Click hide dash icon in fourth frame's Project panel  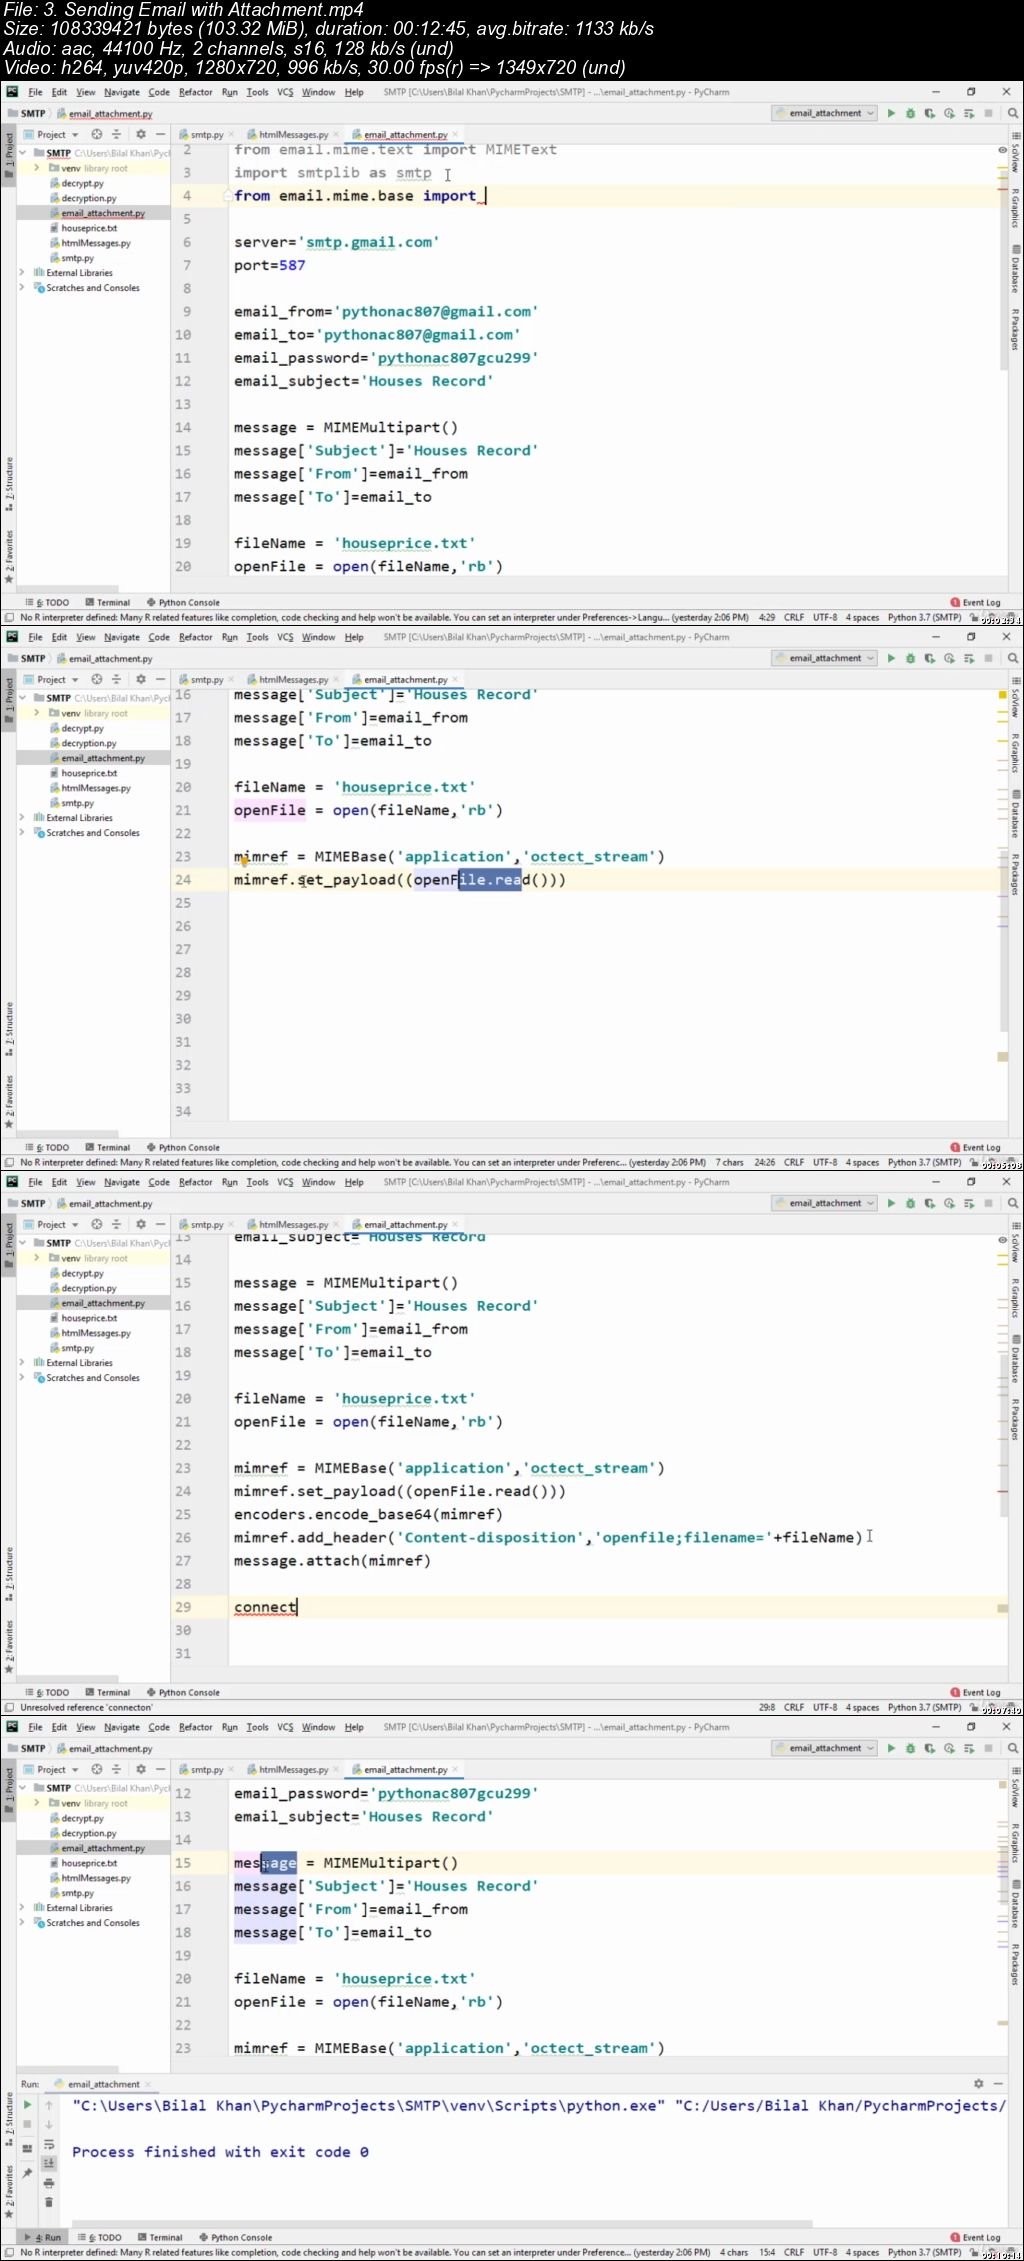click(x=160, y=1769)
